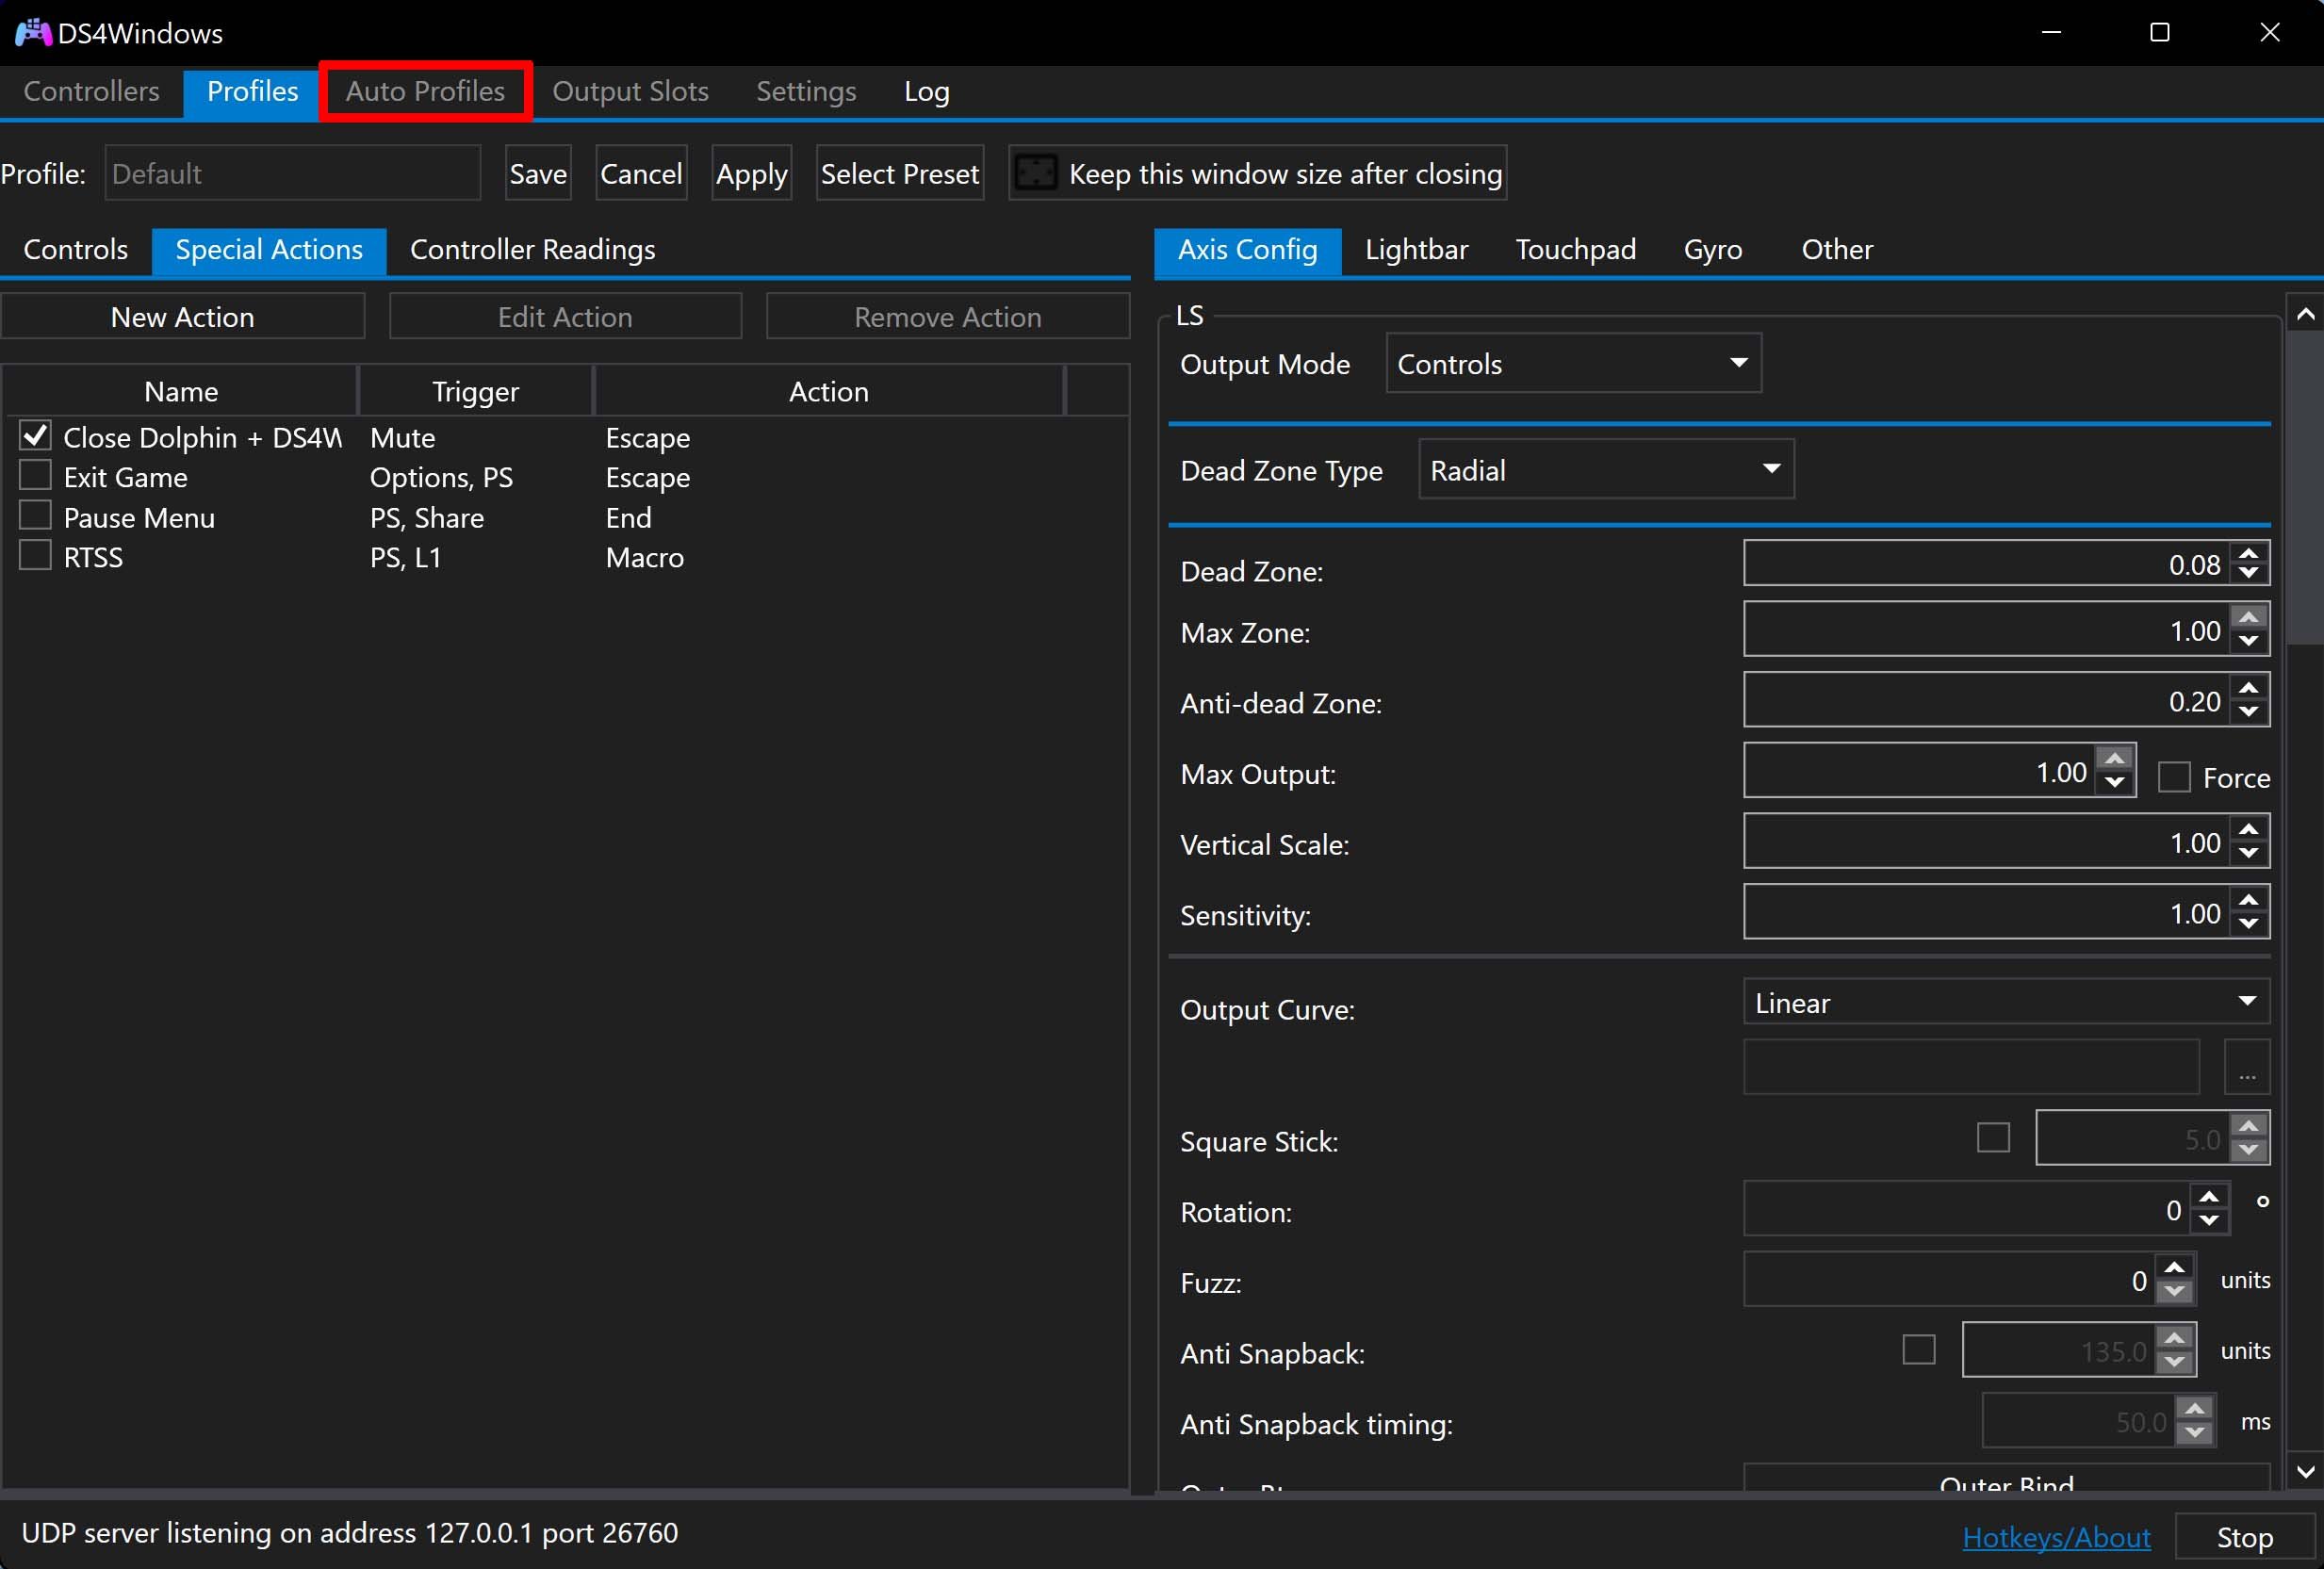
Task: Switch to the Controllers tab
Action: [91, 92]
